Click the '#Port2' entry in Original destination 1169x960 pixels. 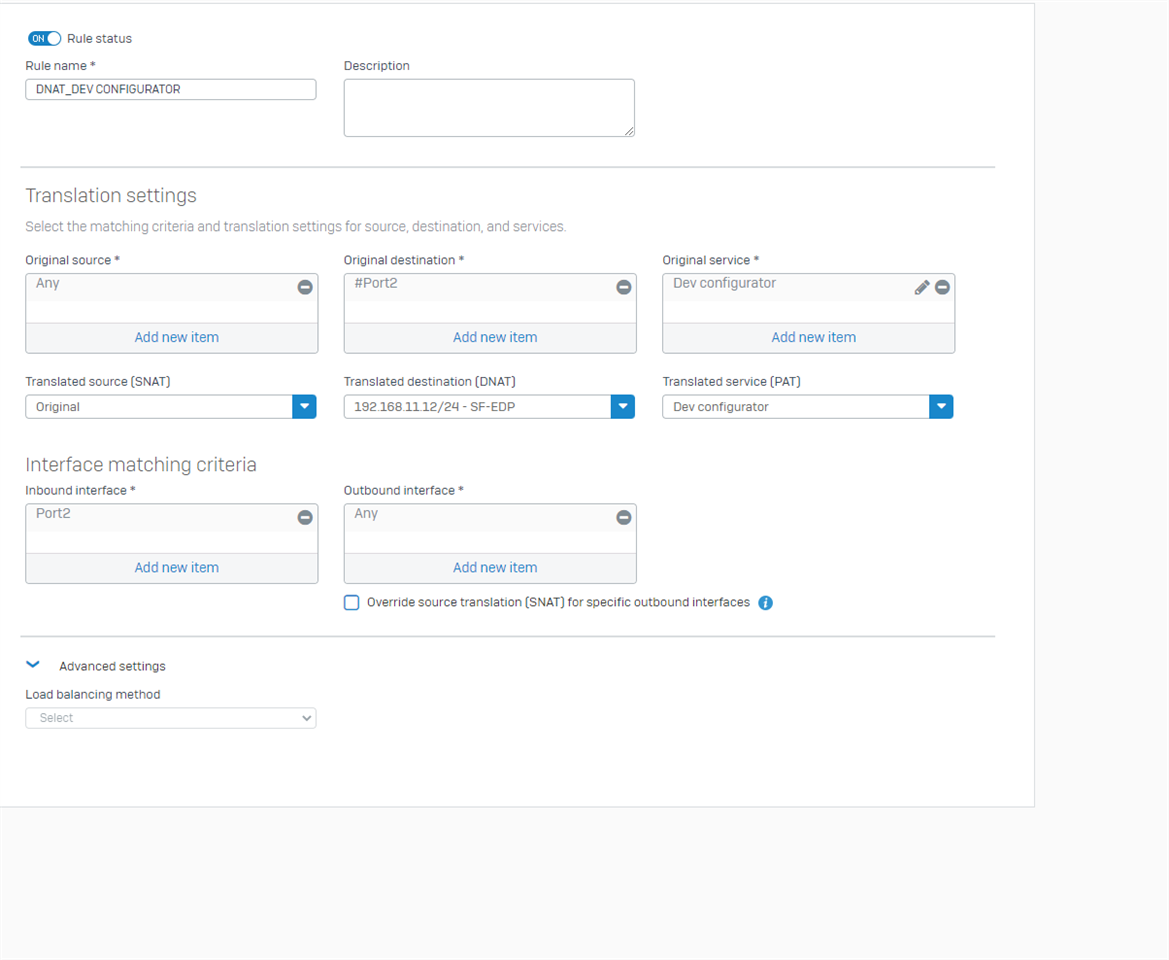point(376,283)
